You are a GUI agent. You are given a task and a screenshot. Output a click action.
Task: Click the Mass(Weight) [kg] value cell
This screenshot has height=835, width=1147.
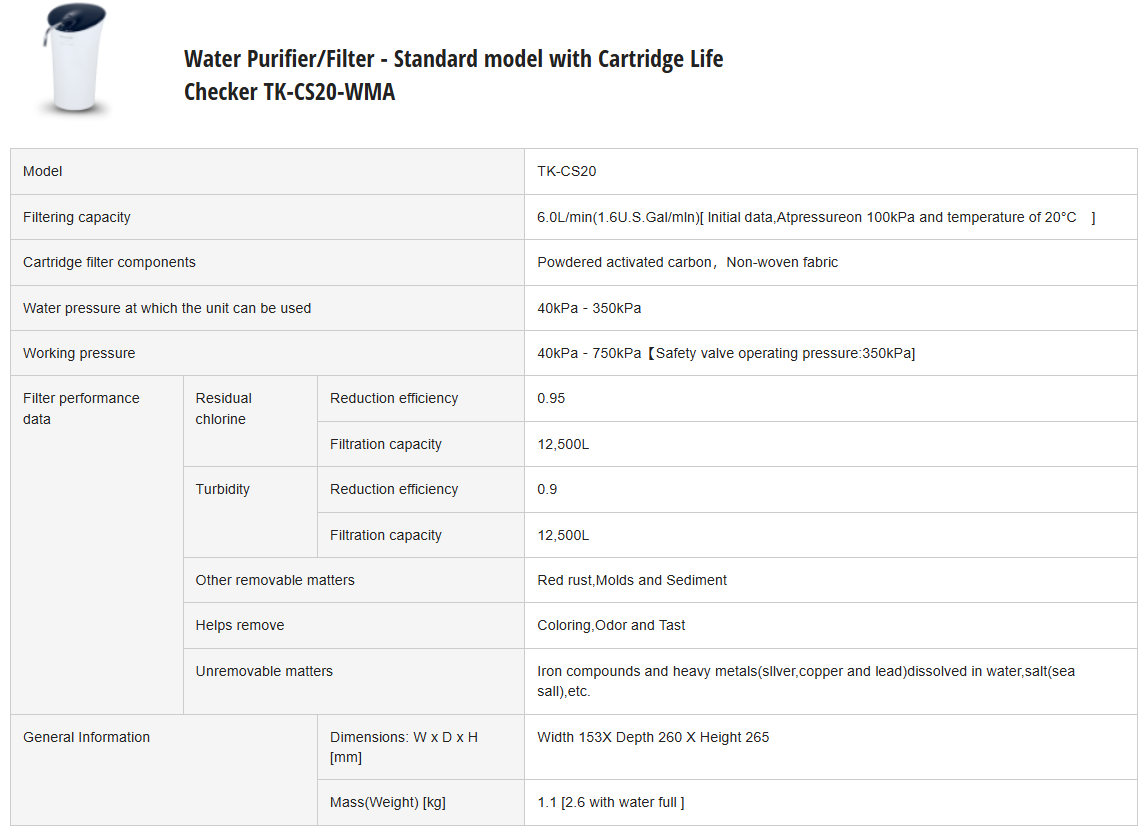click(610, 802)
